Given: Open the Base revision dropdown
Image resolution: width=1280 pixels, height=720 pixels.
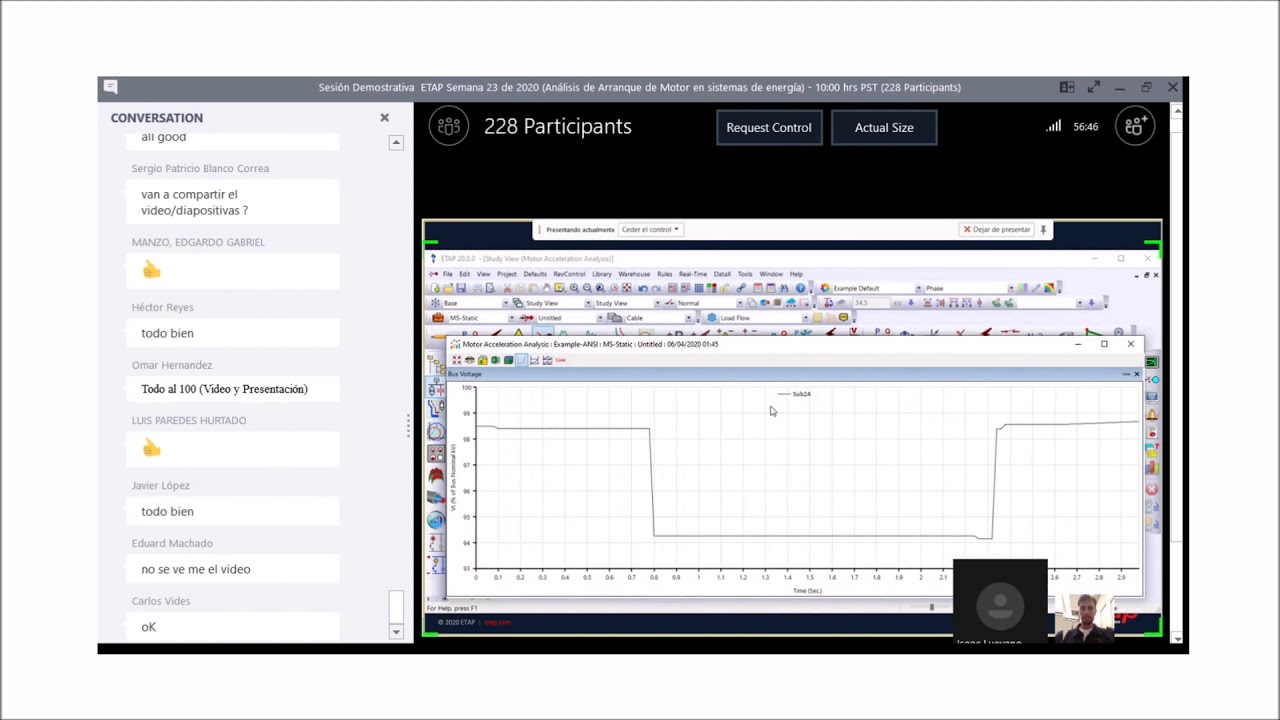Looking at the screenshot, I should click(x=506, y=303).
